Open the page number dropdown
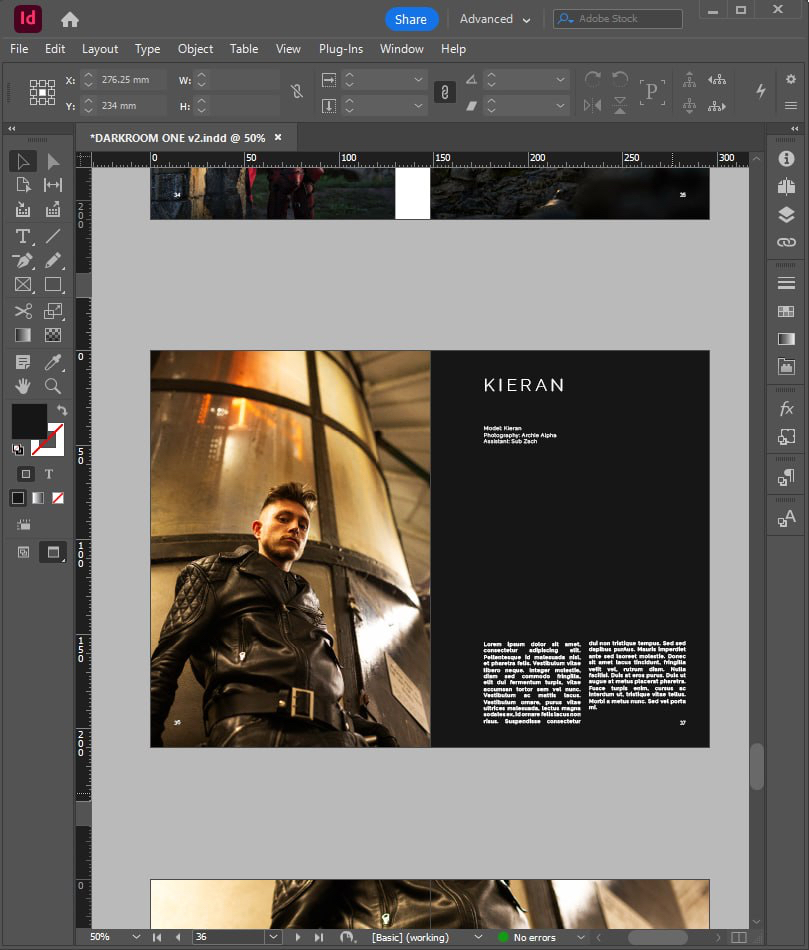Image resolution: width=809 pixels, height=950 pixels. click(x=273, y=937)
